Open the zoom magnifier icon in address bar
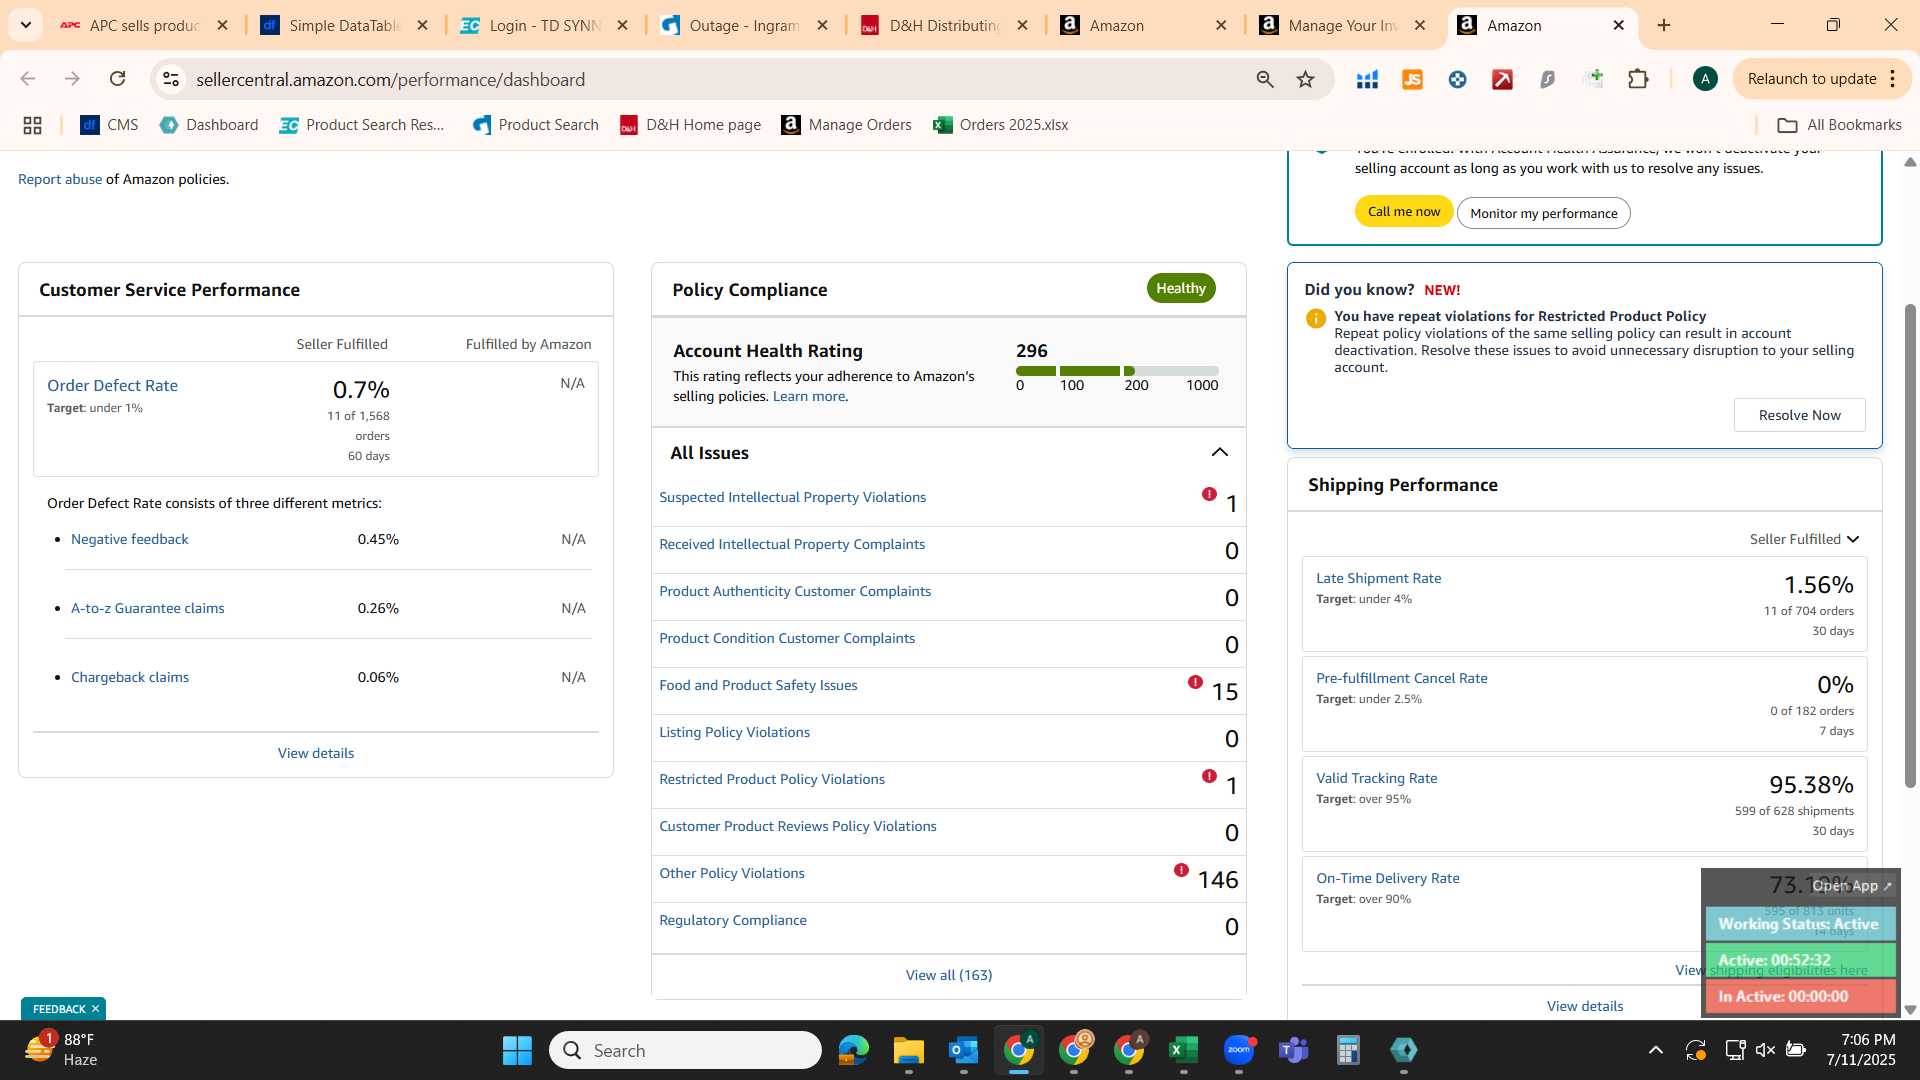The image size is (1920, 1080). click(1265, 79)
